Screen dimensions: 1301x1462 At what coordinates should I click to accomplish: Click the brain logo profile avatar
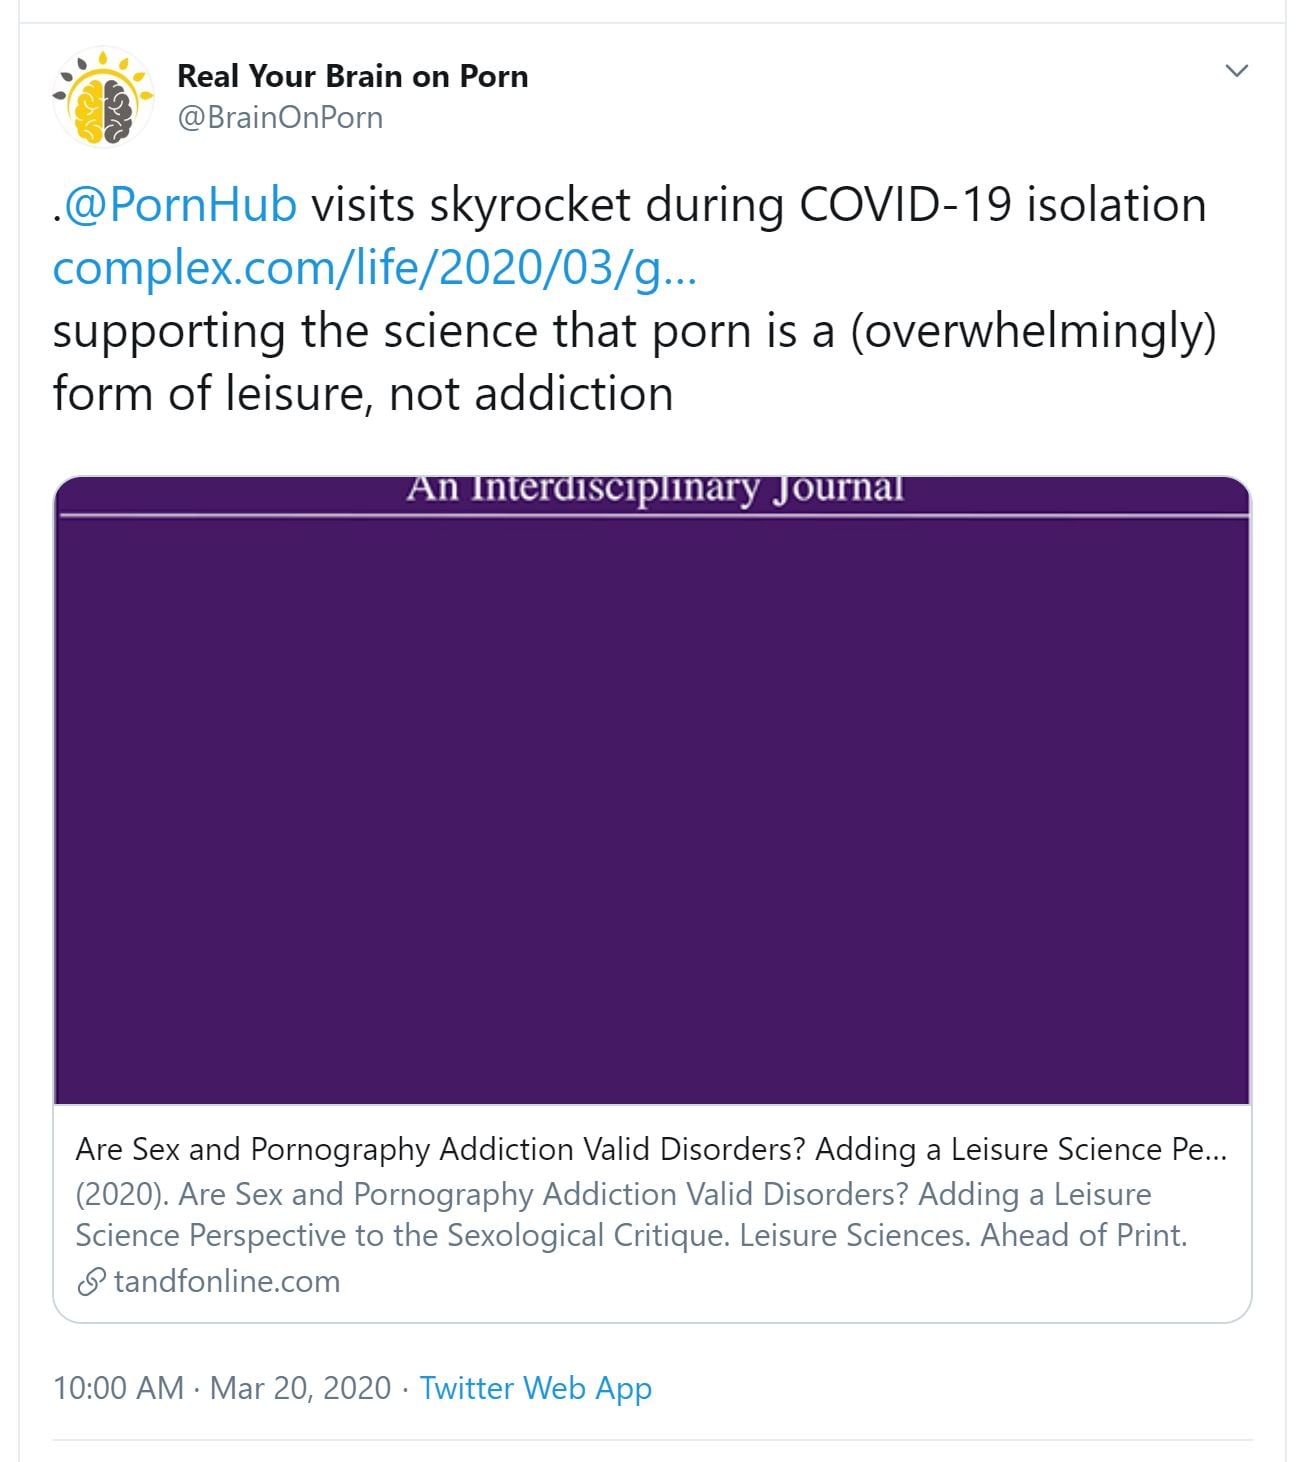coord(103,97)
